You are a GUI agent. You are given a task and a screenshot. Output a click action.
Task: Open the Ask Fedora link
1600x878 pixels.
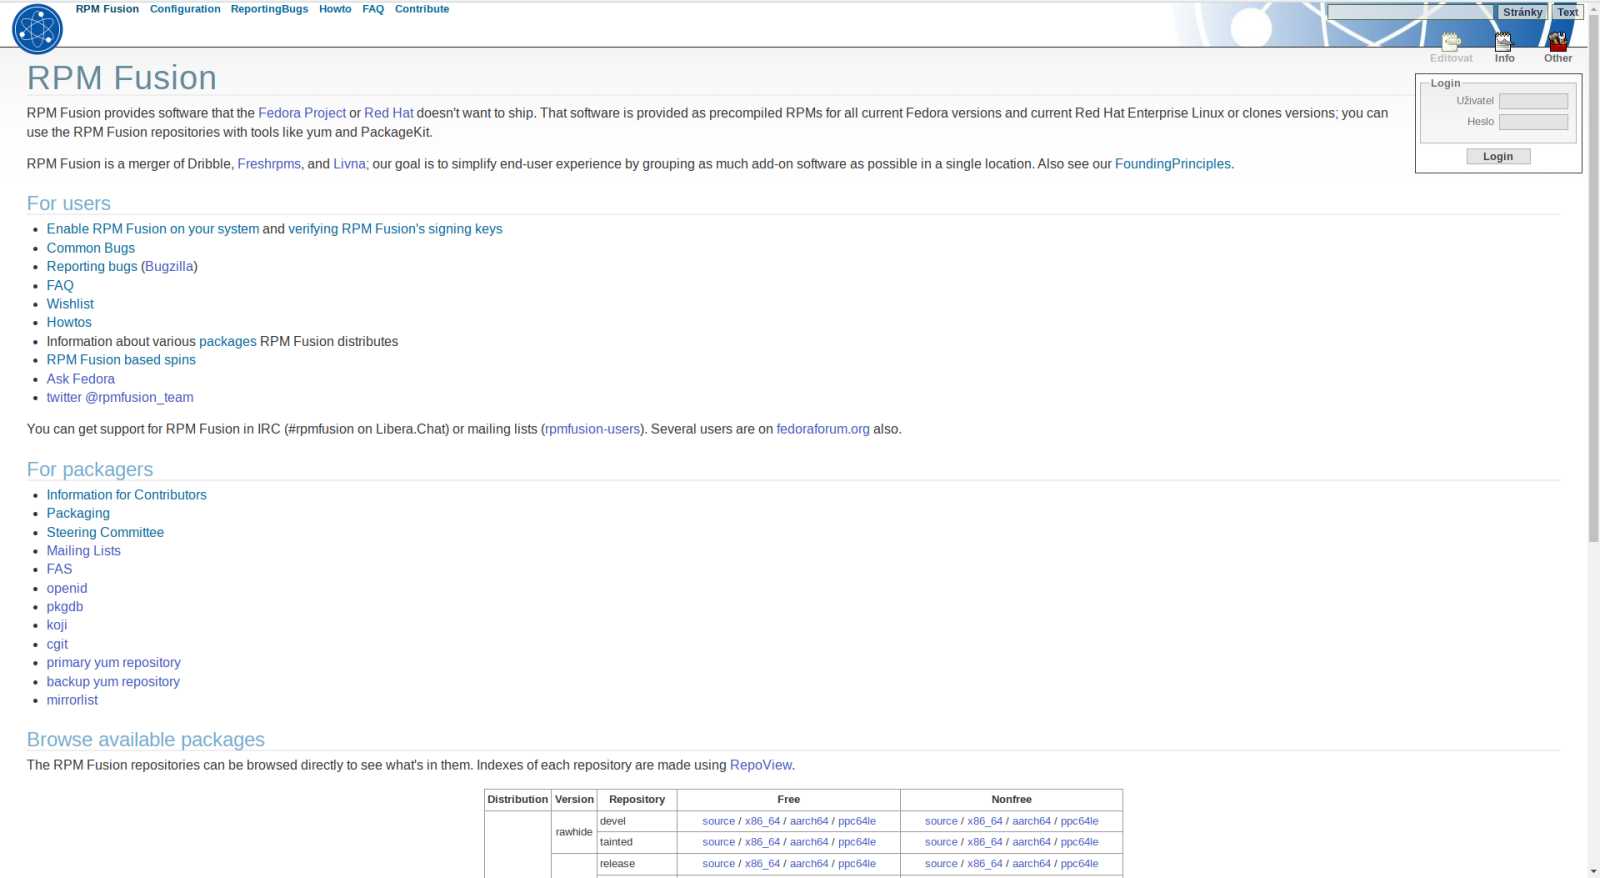(x=80, y=379)
